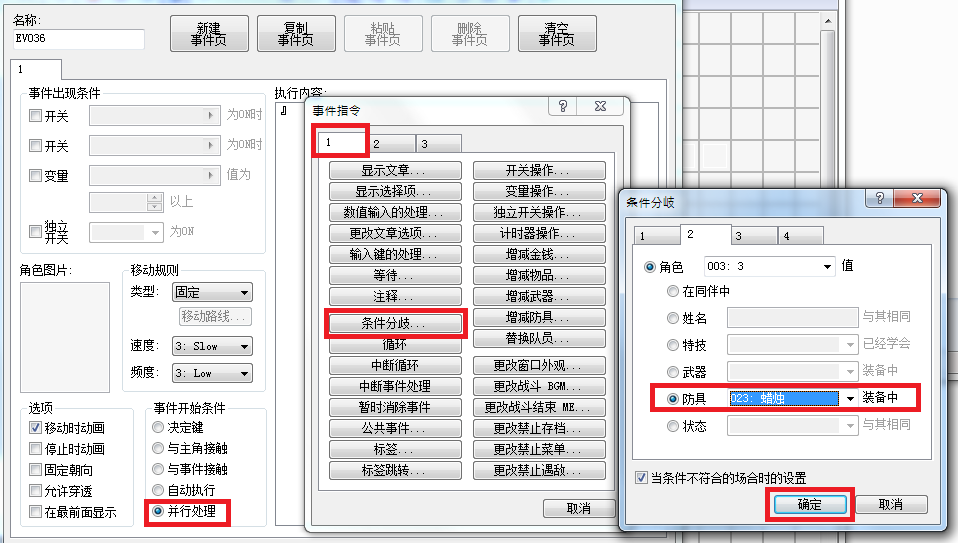Select event page tab 1

(x=35, y=69)
